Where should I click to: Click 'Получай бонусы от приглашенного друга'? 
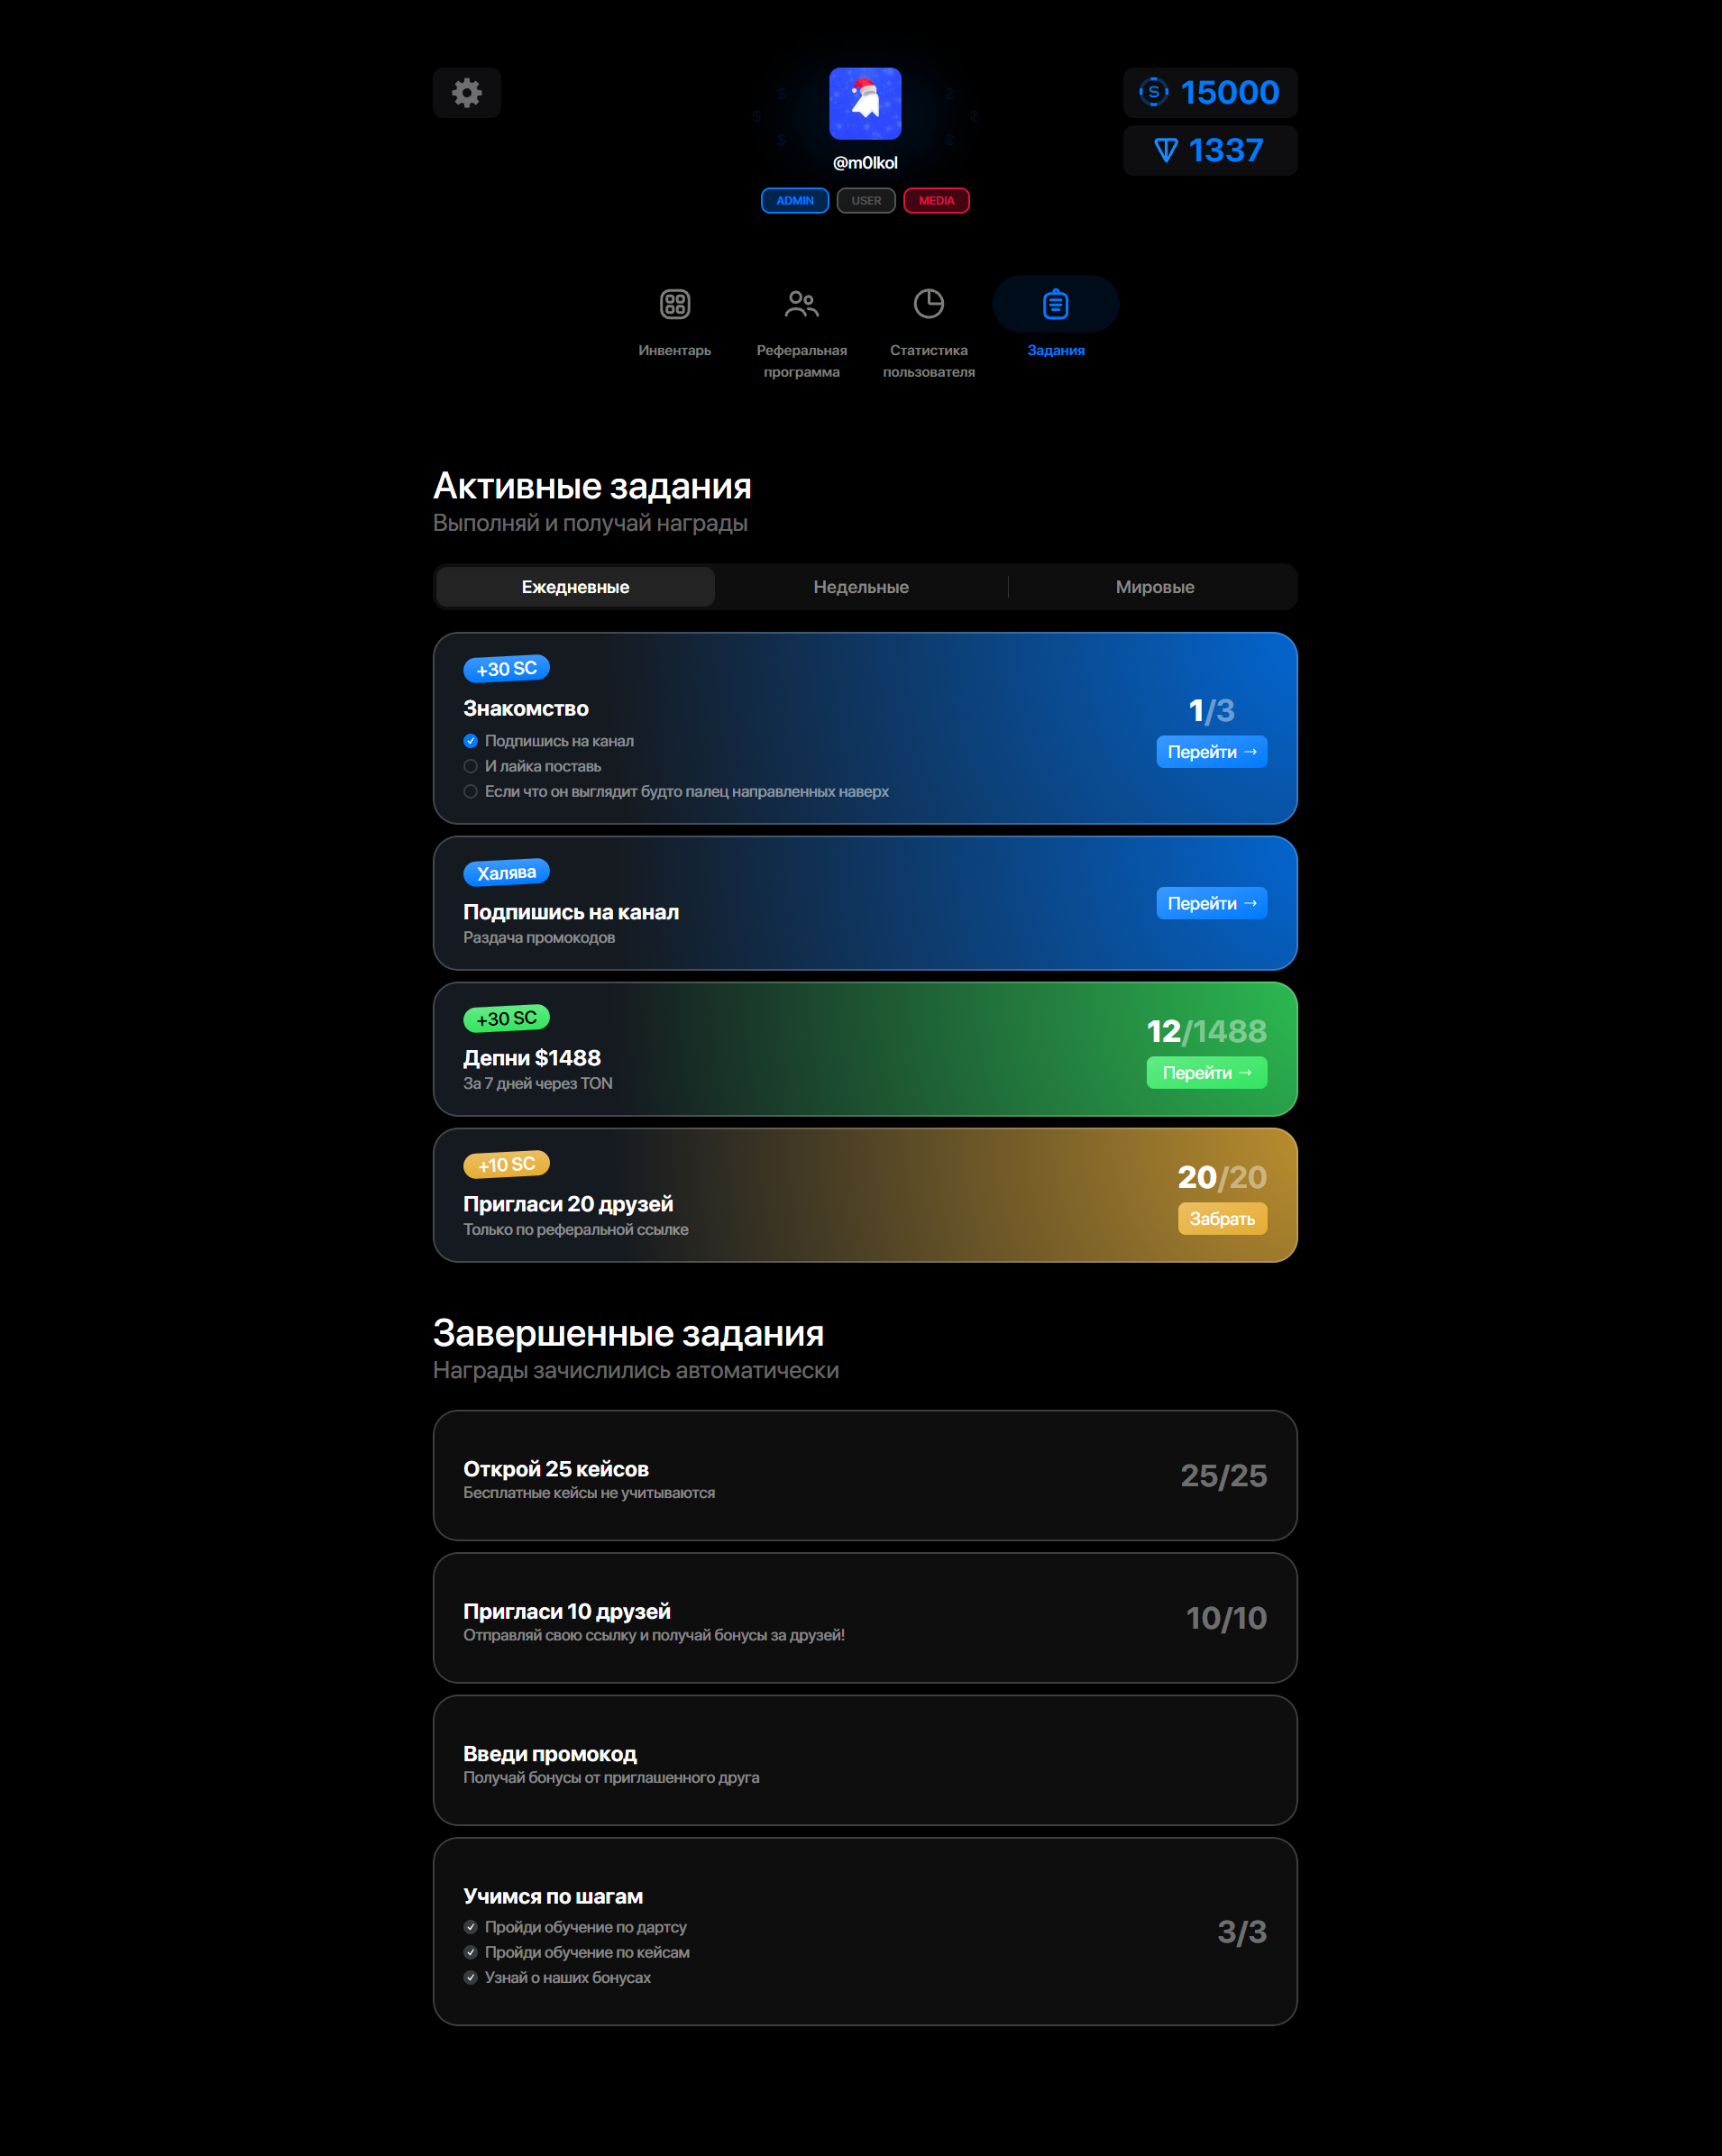[611, 1778]
